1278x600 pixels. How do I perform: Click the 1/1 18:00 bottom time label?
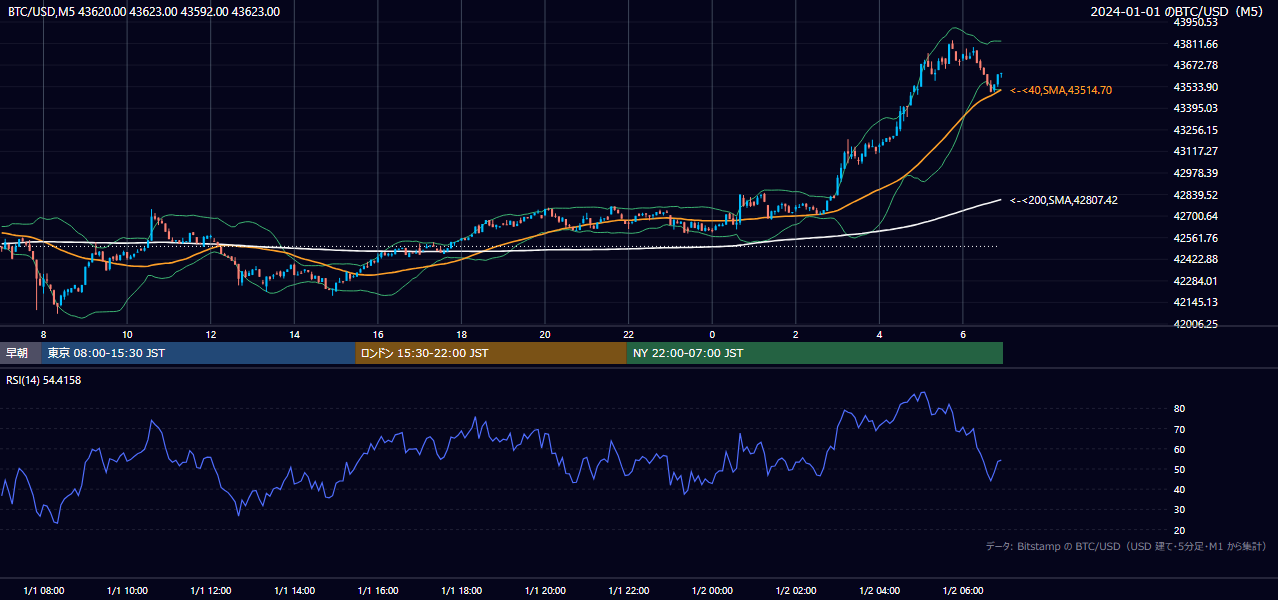pyautogui.click(x=461, y=590)
